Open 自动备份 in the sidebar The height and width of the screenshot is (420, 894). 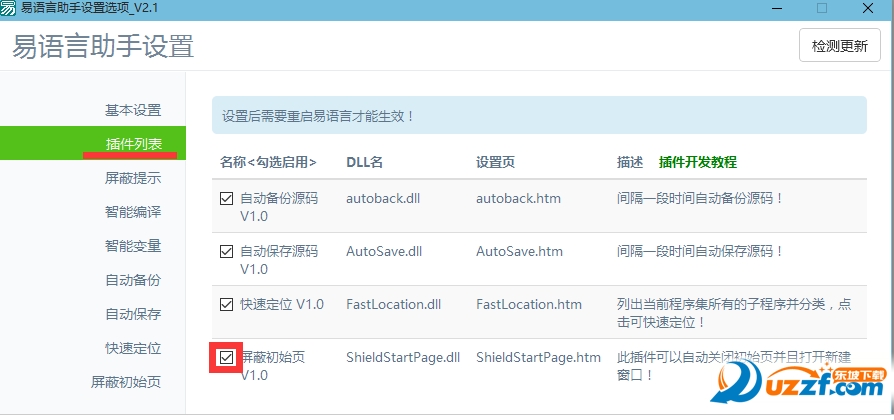133,280
